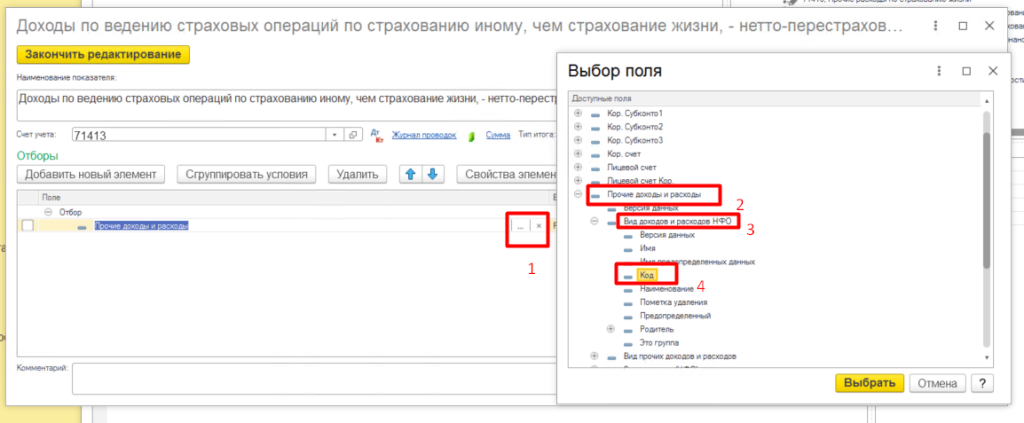Click Закончить редактирование button
Screen dimensions: 1024x423
pyautogui.click(x=103, y=54)
